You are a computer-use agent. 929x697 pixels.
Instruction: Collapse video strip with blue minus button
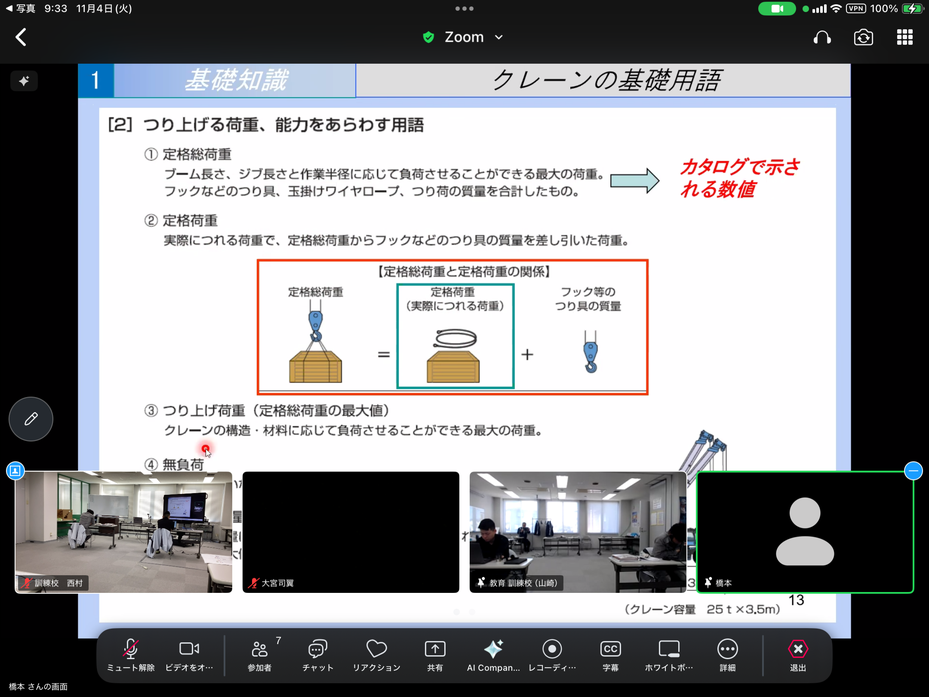pyautogui.click(x=913, y=471)
